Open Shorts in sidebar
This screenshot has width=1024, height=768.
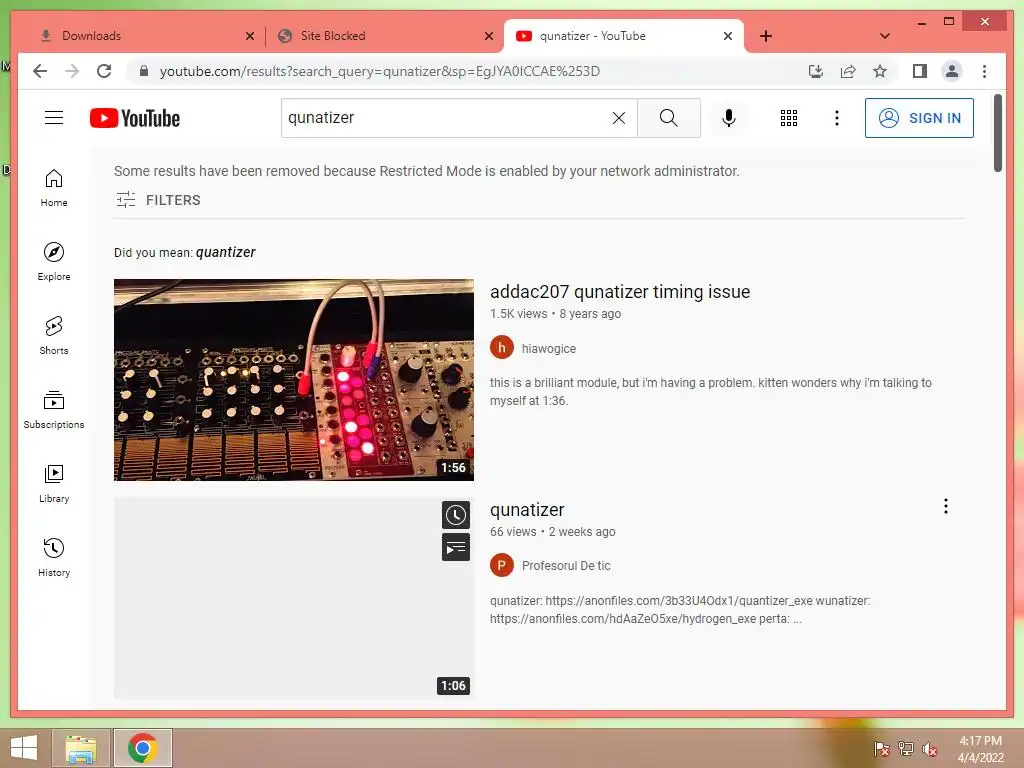click(54, 335)
